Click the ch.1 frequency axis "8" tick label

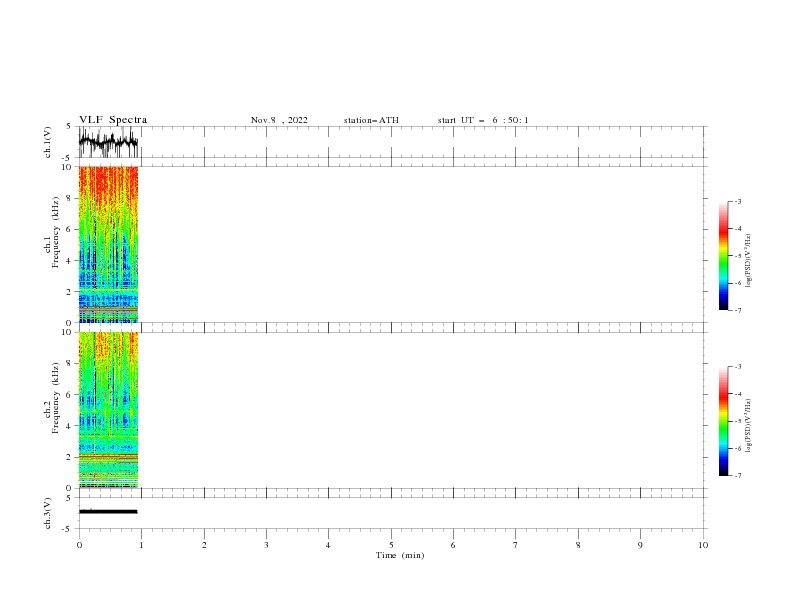click(69, 198)
